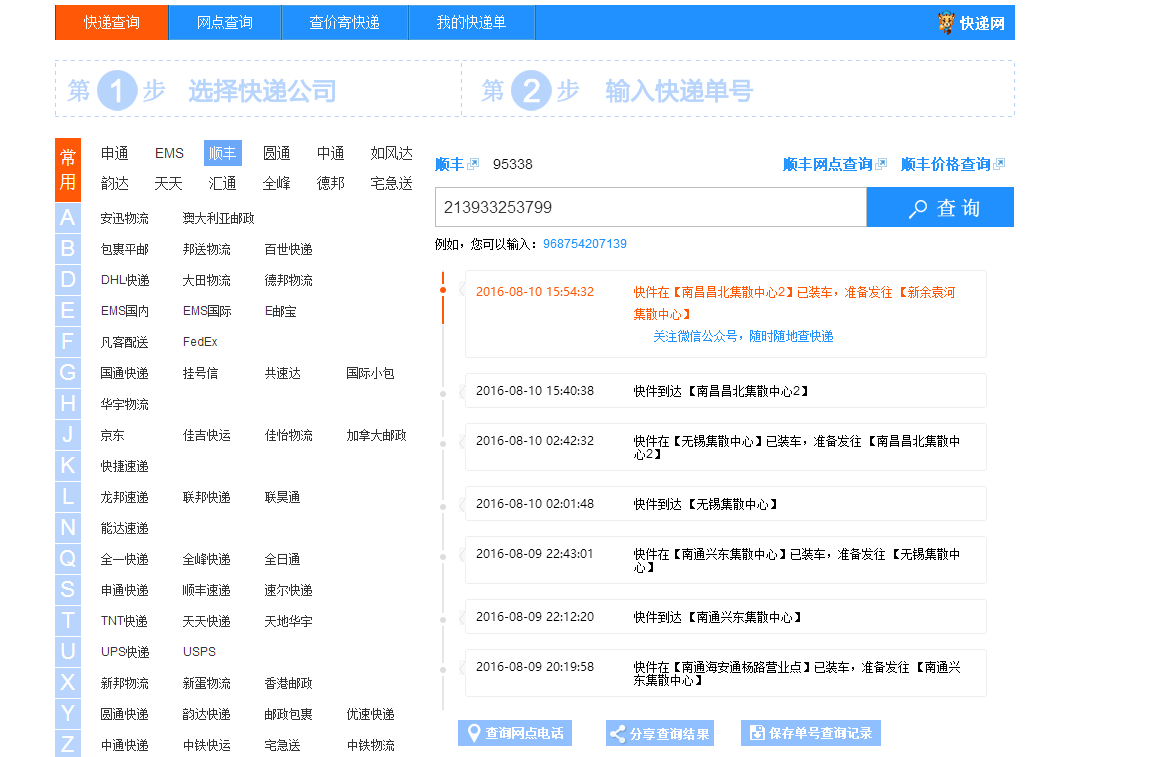Jump to letter A in the courier index
The width and height of the screenshot is (1167, 757).
pyautogui.click(x=68, y=217)
